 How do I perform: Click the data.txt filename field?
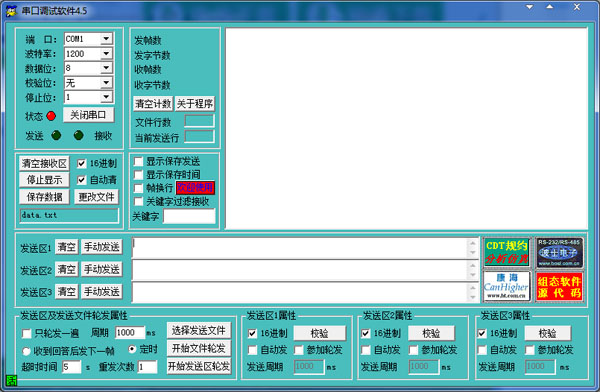(69, 215)
